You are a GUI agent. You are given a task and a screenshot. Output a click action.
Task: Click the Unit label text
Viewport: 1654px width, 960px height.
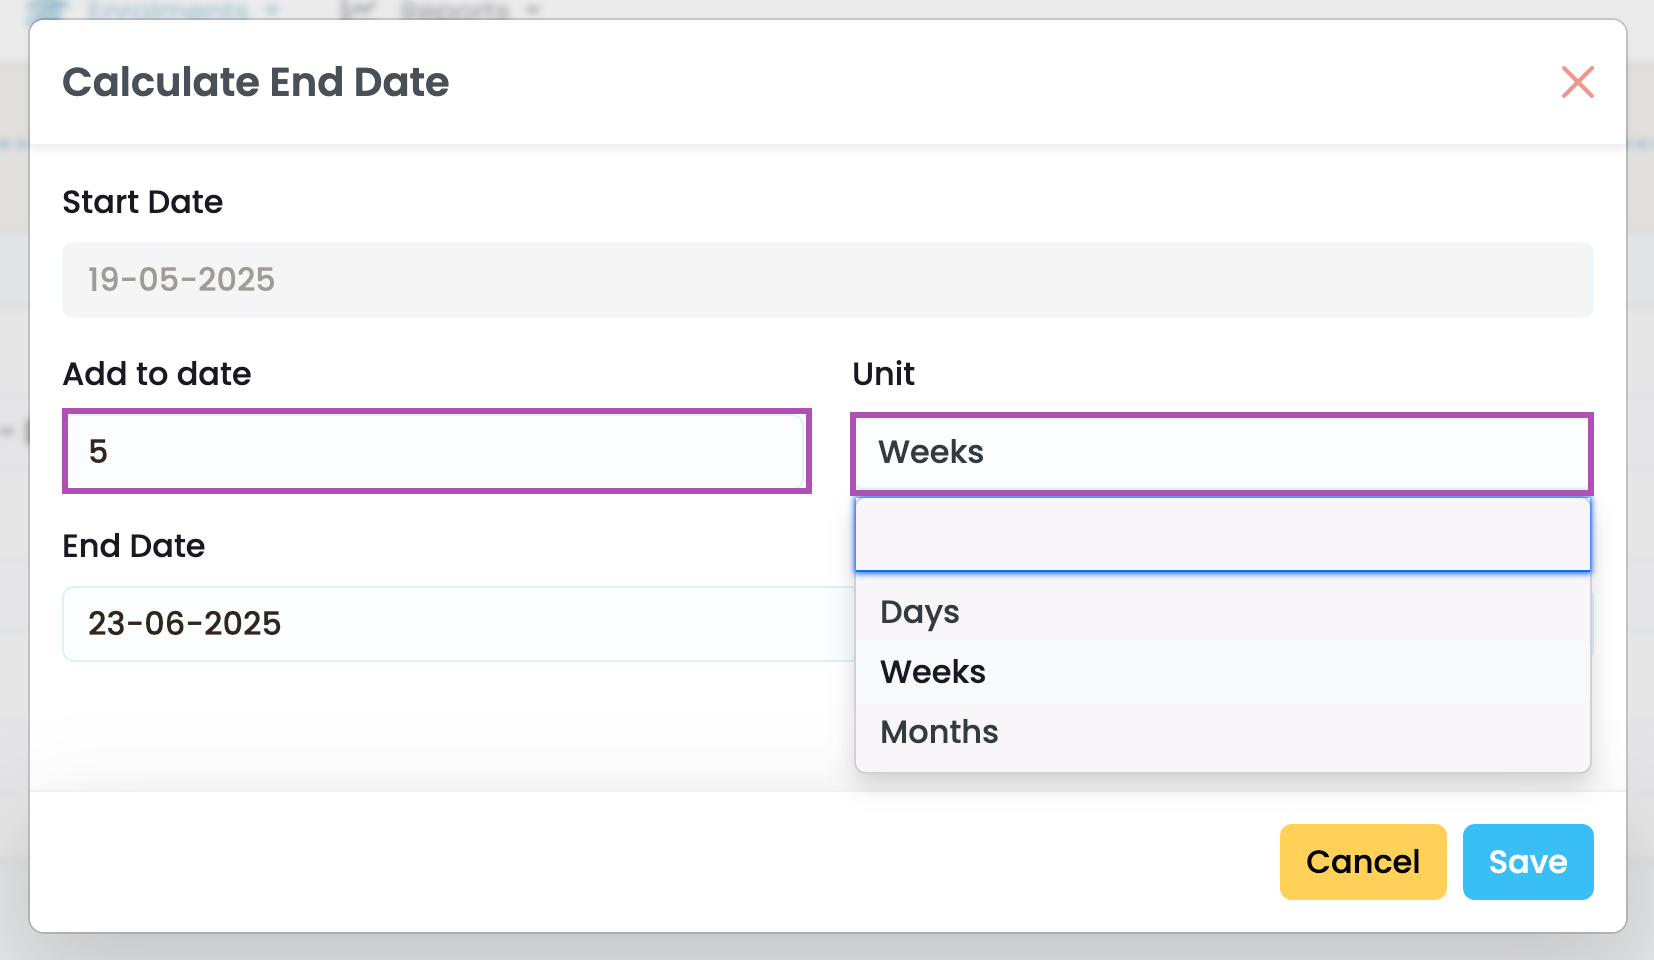coord(883,374)
